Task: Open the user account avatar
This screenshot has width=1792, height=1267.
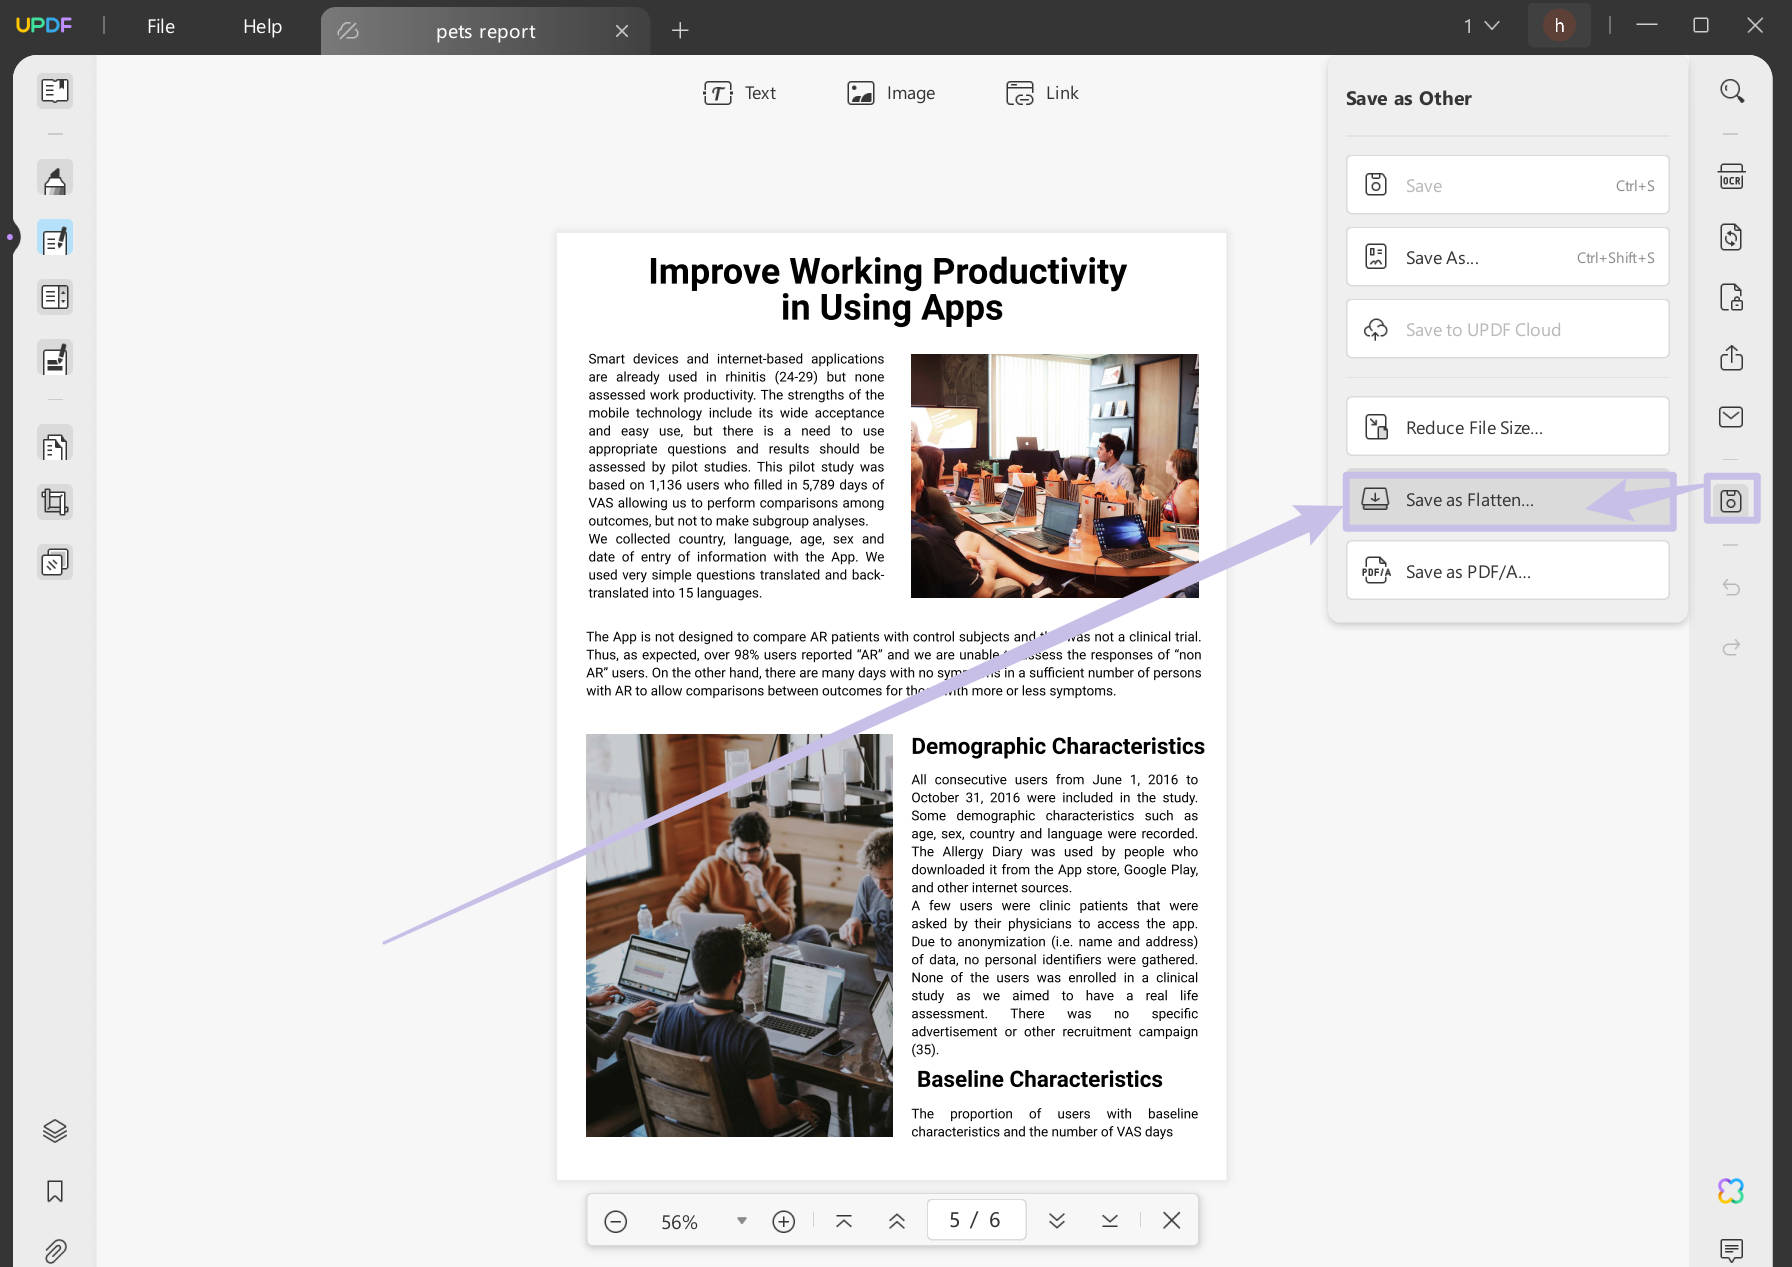Action: 1559,26
